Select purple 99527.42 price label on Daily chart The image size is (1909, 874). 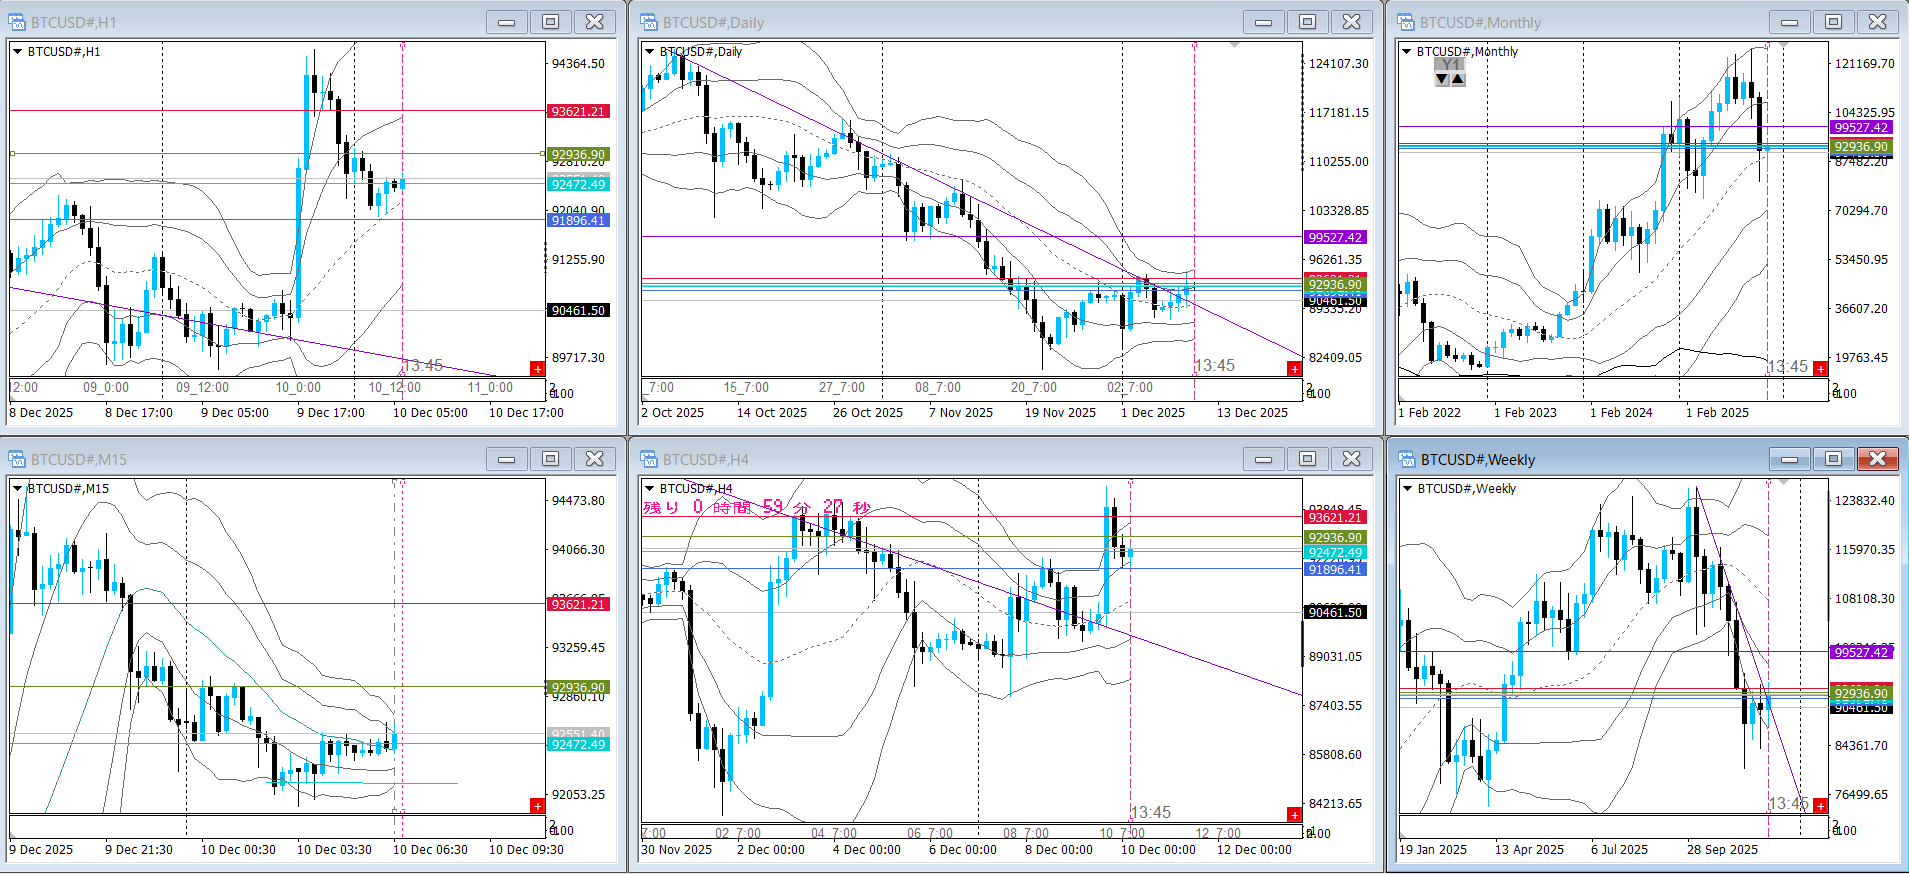point(1335,238)
